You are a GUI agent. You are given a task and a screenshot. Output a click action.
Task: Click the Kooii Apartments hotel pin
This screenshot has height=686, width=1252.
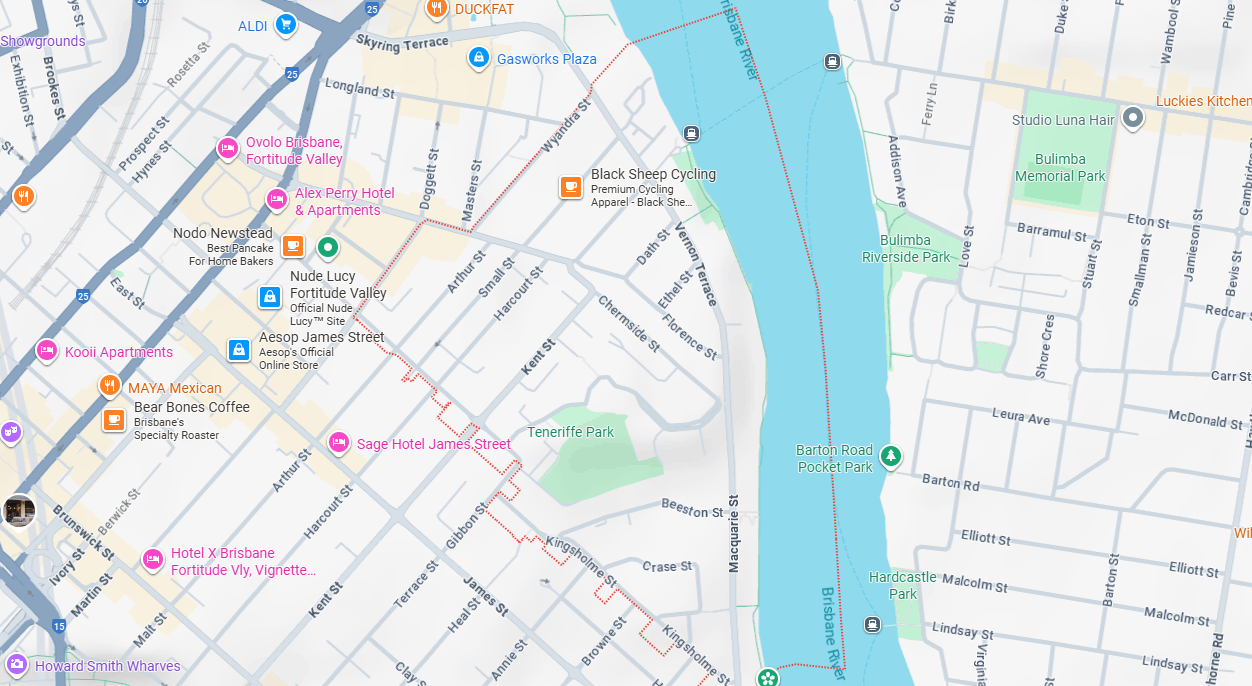(46, 351)
